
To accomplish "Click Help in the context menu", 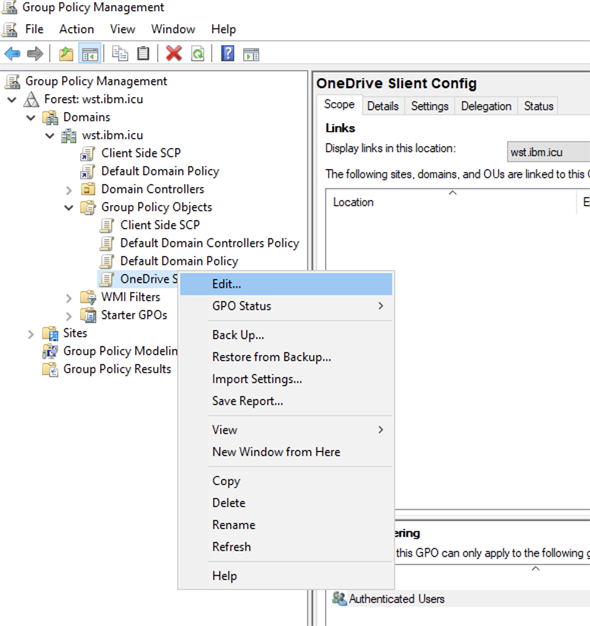I will click(286, 576).
